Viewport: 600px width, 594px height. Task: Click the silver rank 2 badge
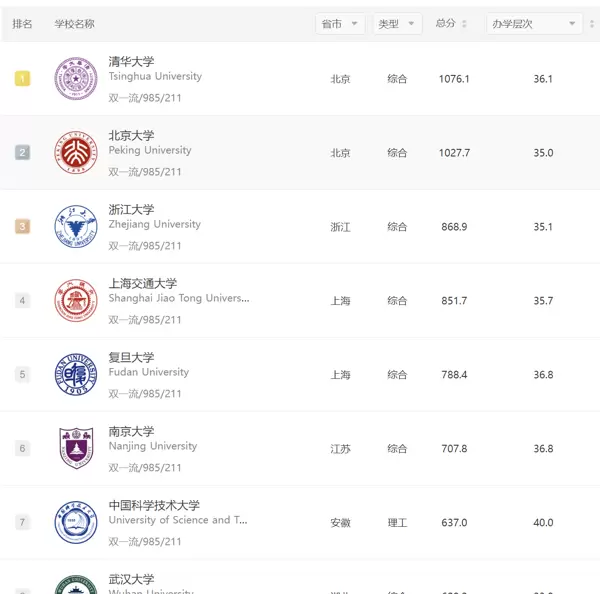pos(23,153)
